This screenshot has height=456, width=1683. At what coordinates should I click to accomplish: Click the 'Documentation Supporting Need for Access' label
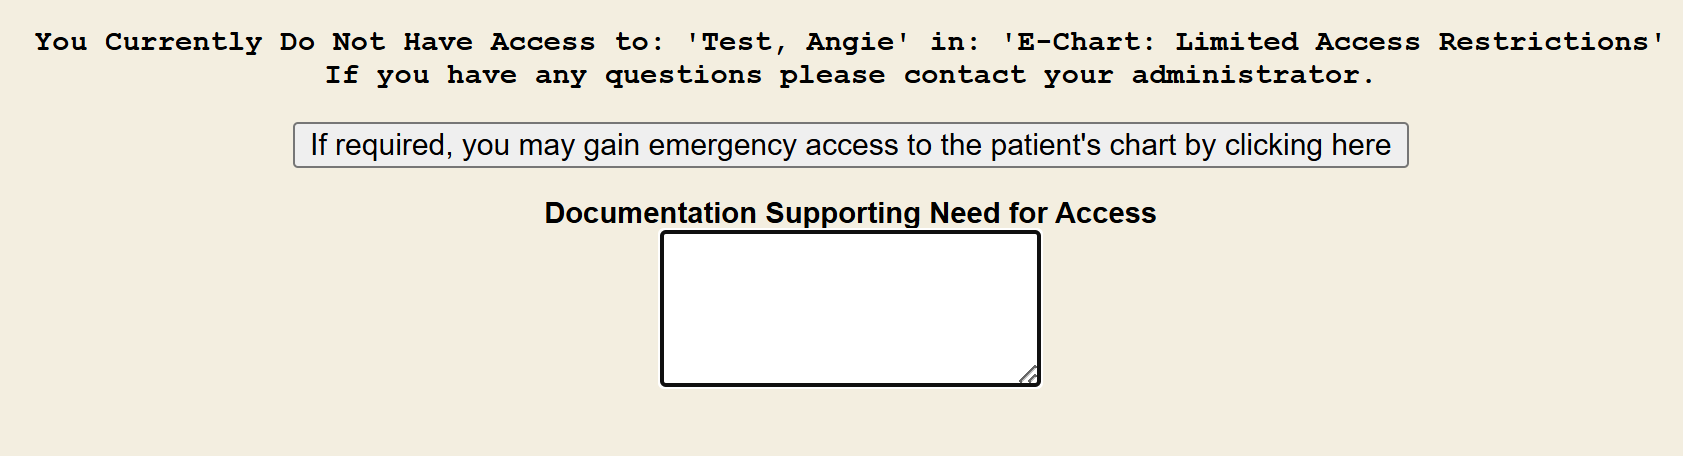850,213
